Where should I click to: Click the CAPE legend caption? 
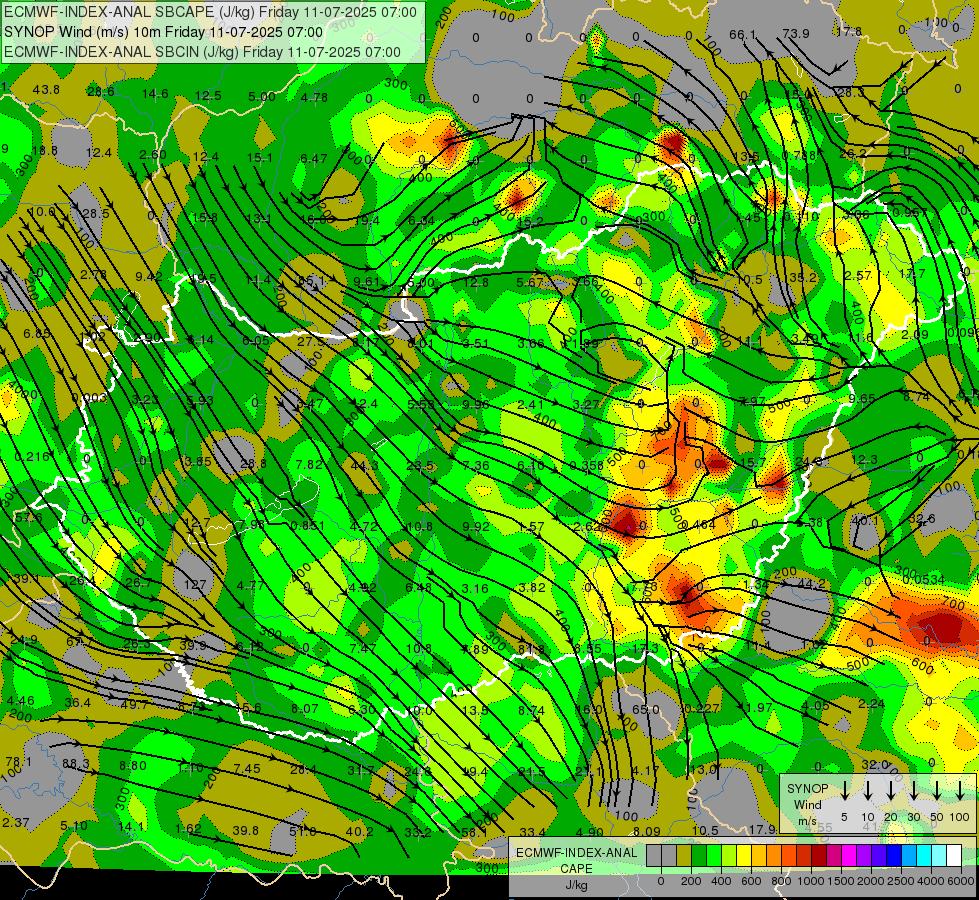click(x=576, y=869)
